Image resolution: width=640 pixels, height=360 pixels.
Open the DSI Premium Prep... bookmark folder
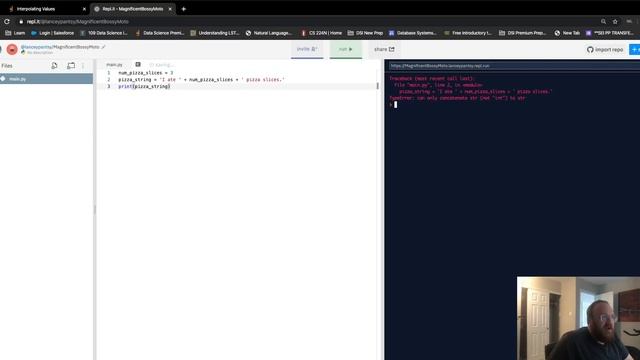click(x=522, y=33)
